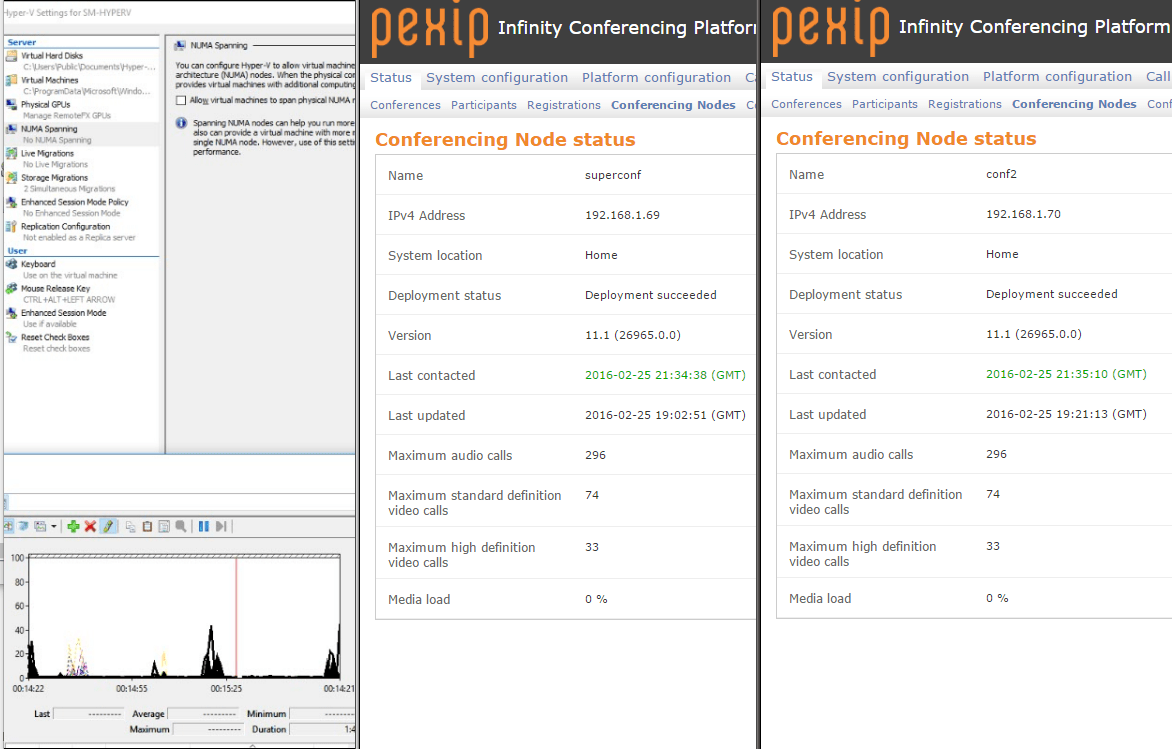
Task: Click Update Data step-forward icon
Action: [x=221, y=526]
